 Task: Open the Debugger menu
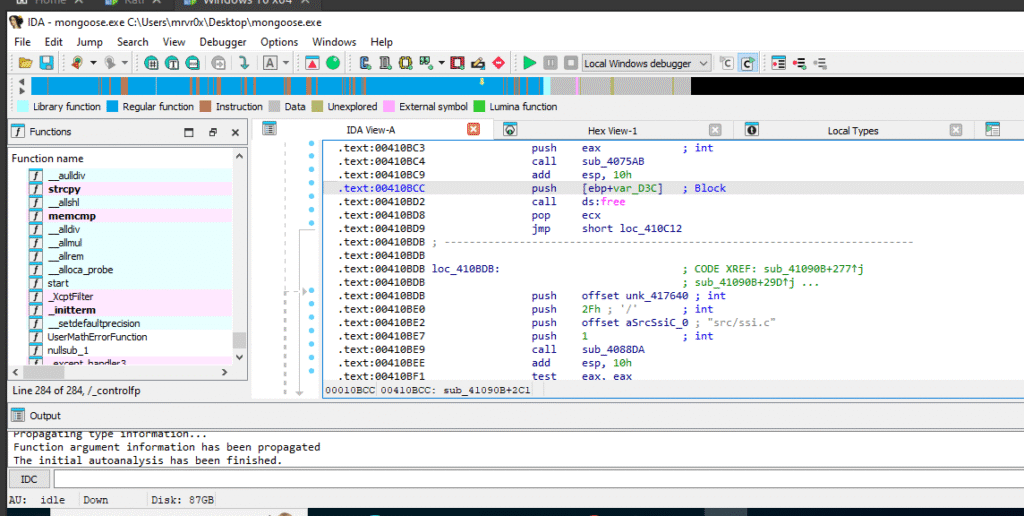[223, 42]
